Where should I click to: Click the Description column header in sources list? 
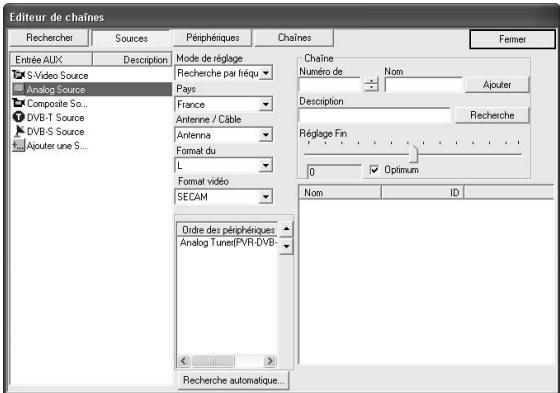coord(132,60)
